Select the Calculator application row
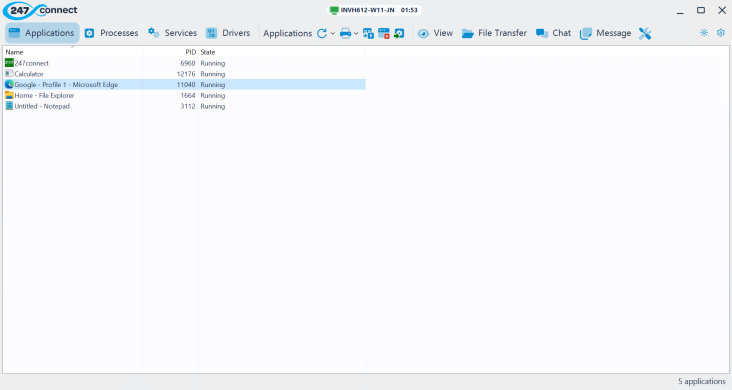The height and width of the screenshot is (390, 732). (184, 74)
